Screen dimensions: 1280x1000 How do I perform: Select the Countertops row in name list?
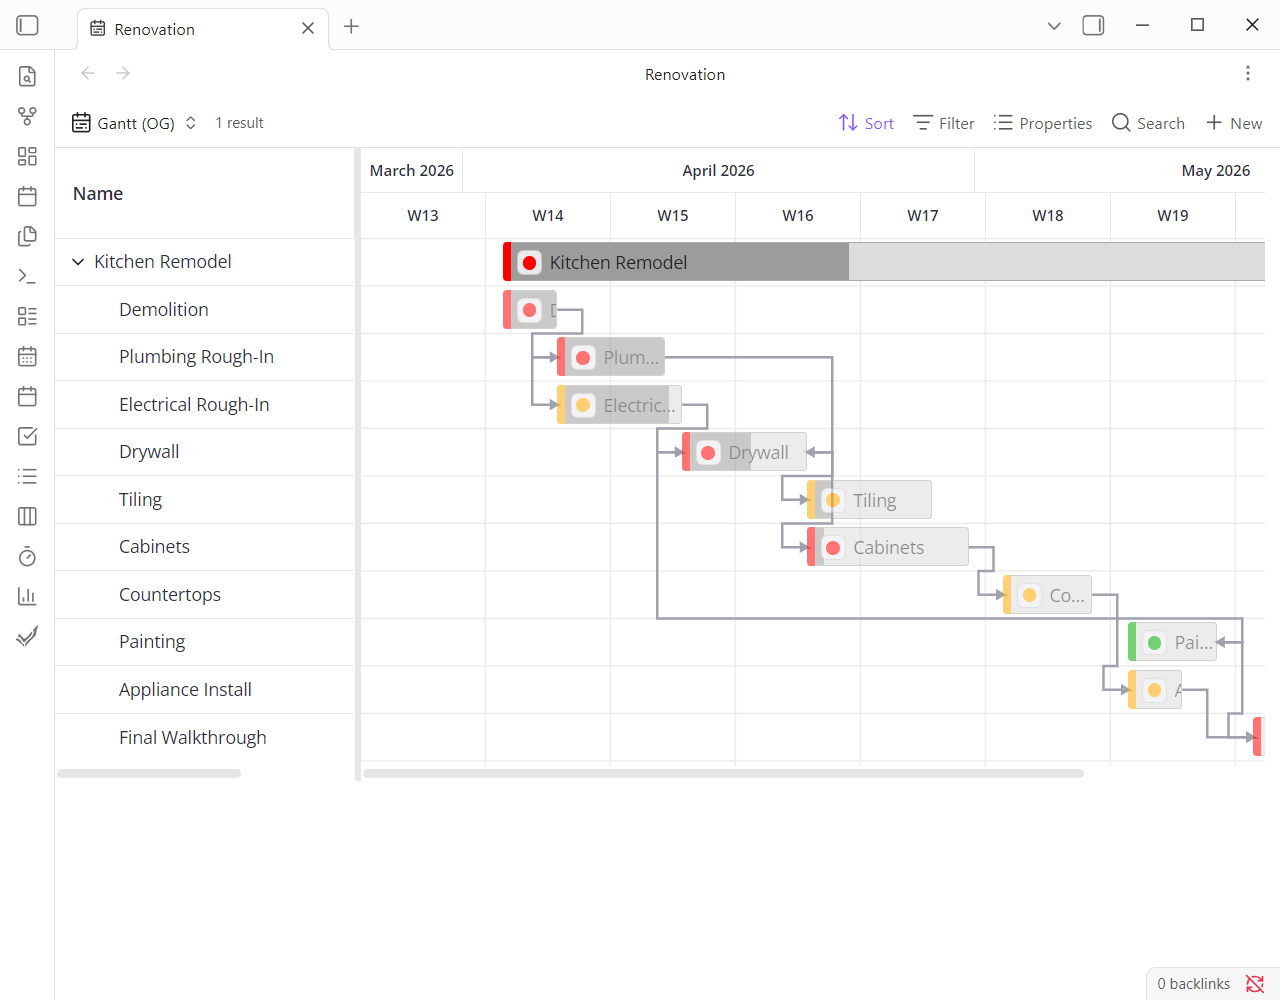pos(205,595)
